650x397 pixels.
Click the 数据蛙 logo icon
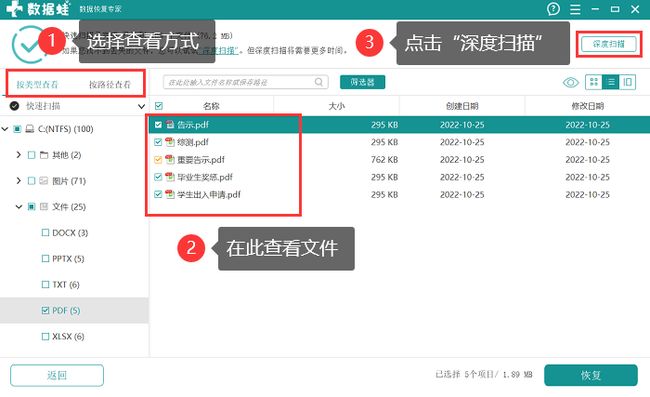(15, 9)
